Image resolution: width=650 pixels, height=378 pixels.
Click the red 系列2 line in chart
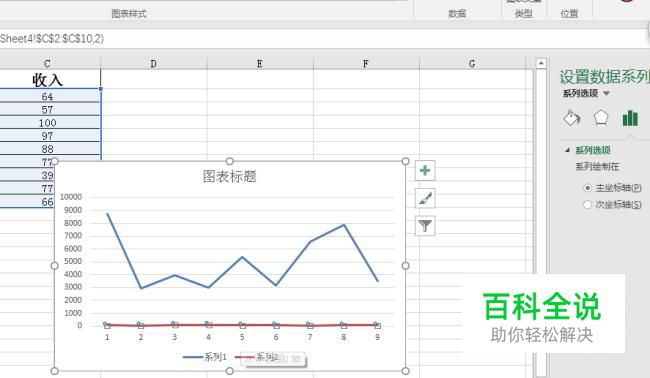coord(242,325)
